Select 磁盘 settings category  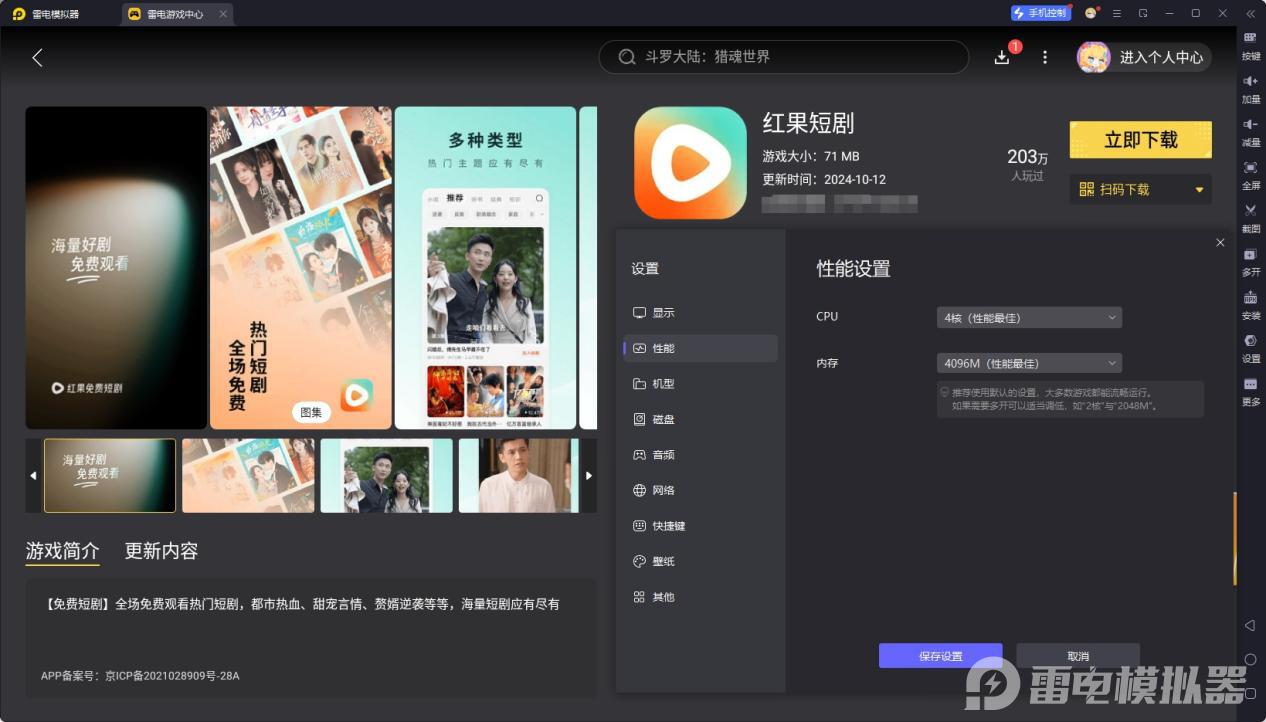pos(700,419)
